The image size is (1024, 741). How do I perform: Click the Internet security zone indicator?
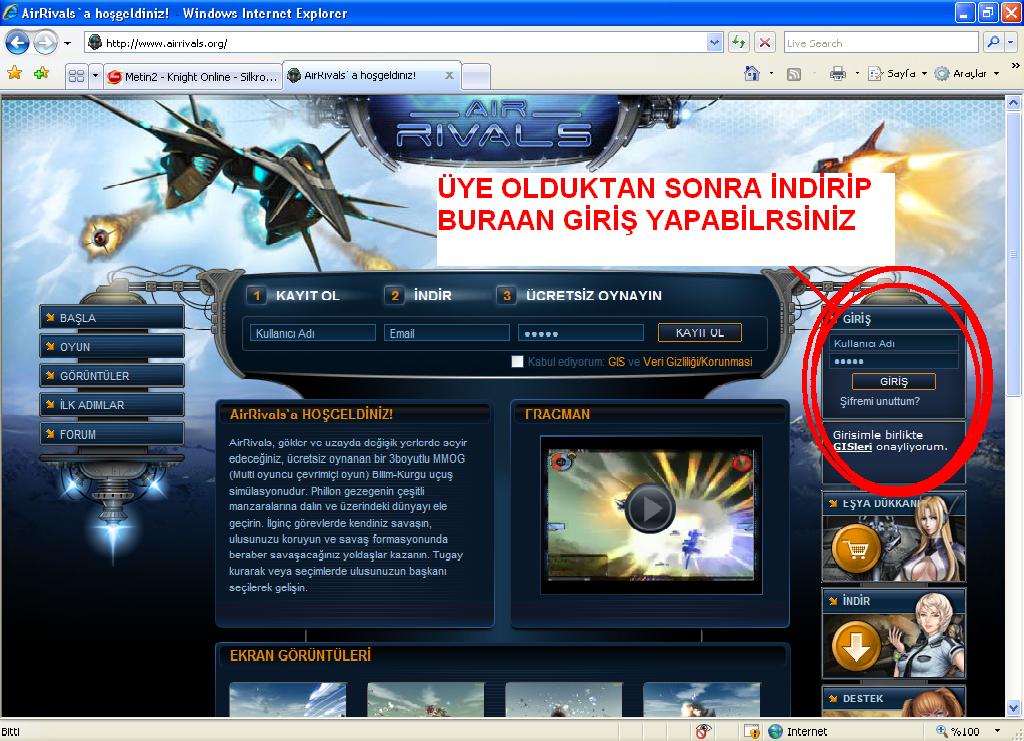[x=797, y=731]
